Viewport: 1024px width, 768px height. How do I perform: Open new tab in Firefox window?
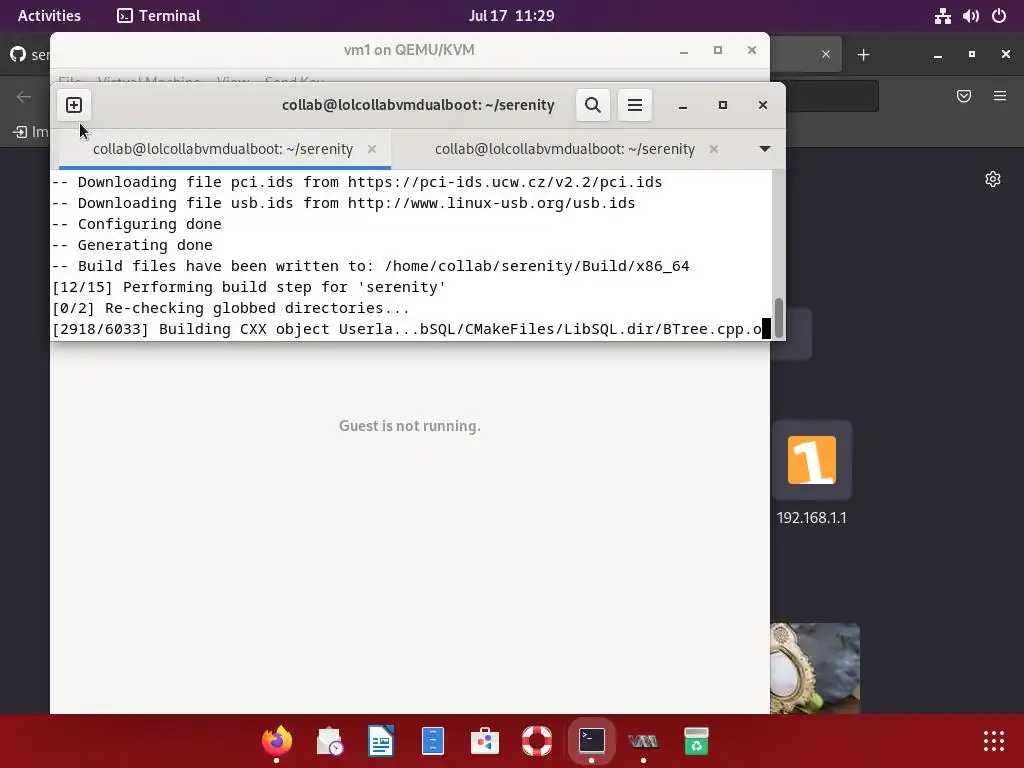pyautogui.click(x=863, y=55)
